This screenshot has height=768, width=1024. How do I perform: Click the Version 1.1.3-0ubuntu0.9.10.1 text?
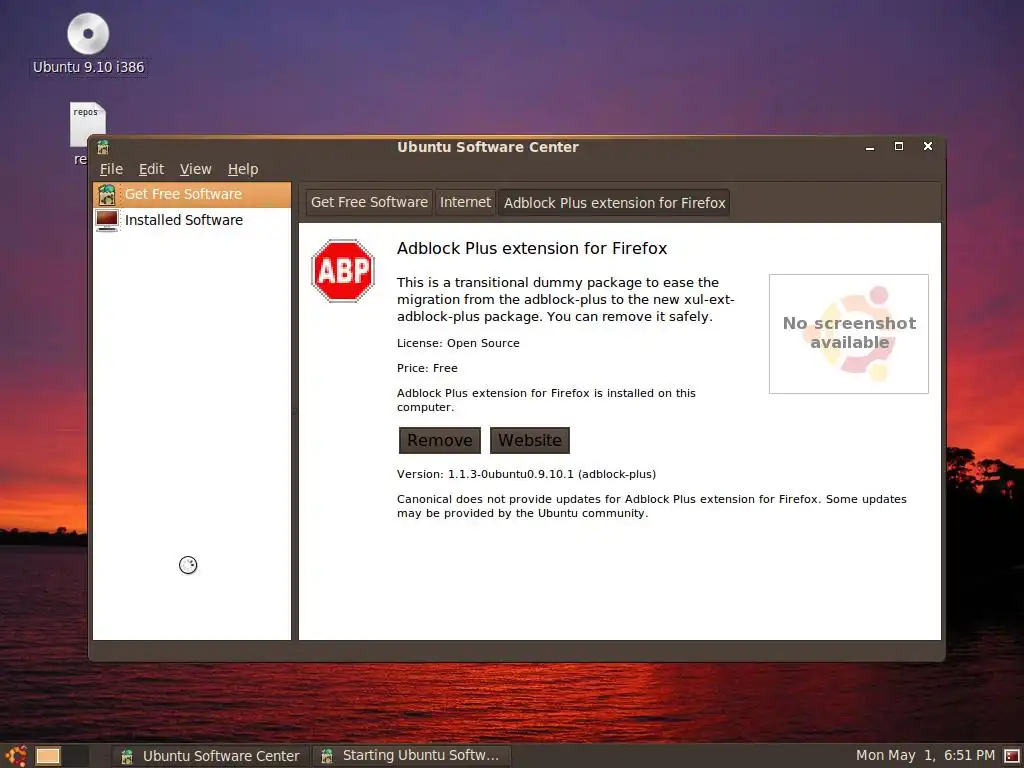[526, 474]
